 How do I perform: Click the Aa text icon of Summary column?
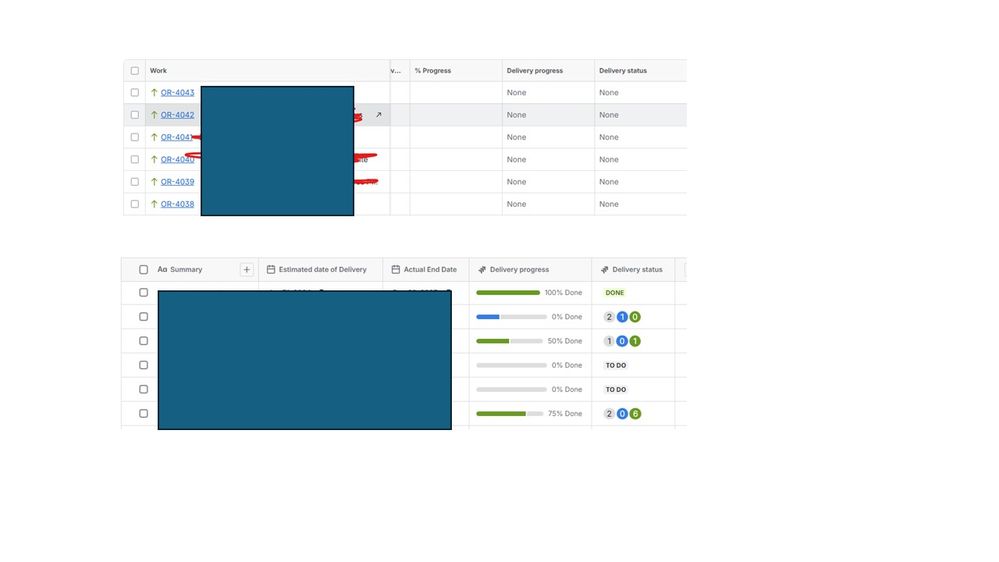[x=162, y=270]
